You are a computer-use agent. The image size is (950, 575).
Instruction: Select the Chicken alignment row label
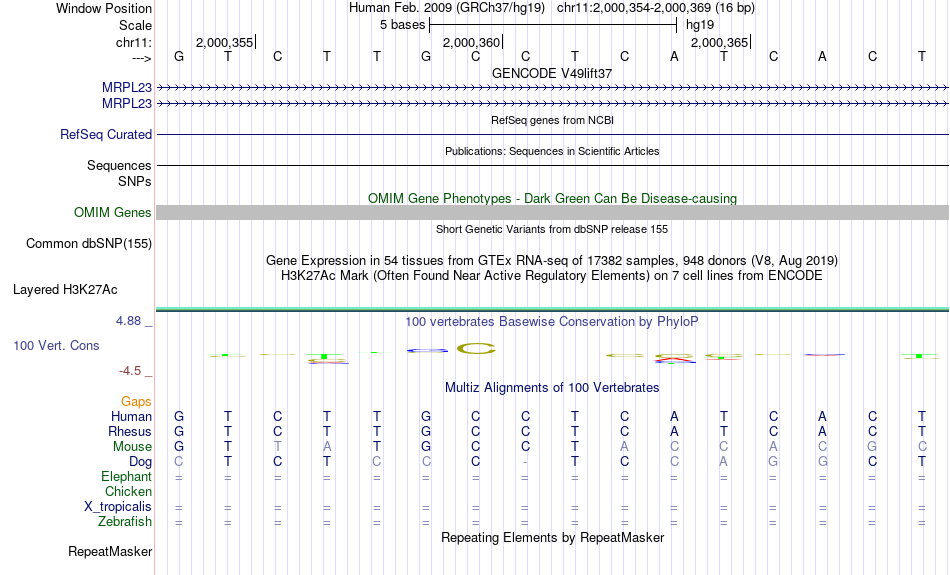click(128, 491)
